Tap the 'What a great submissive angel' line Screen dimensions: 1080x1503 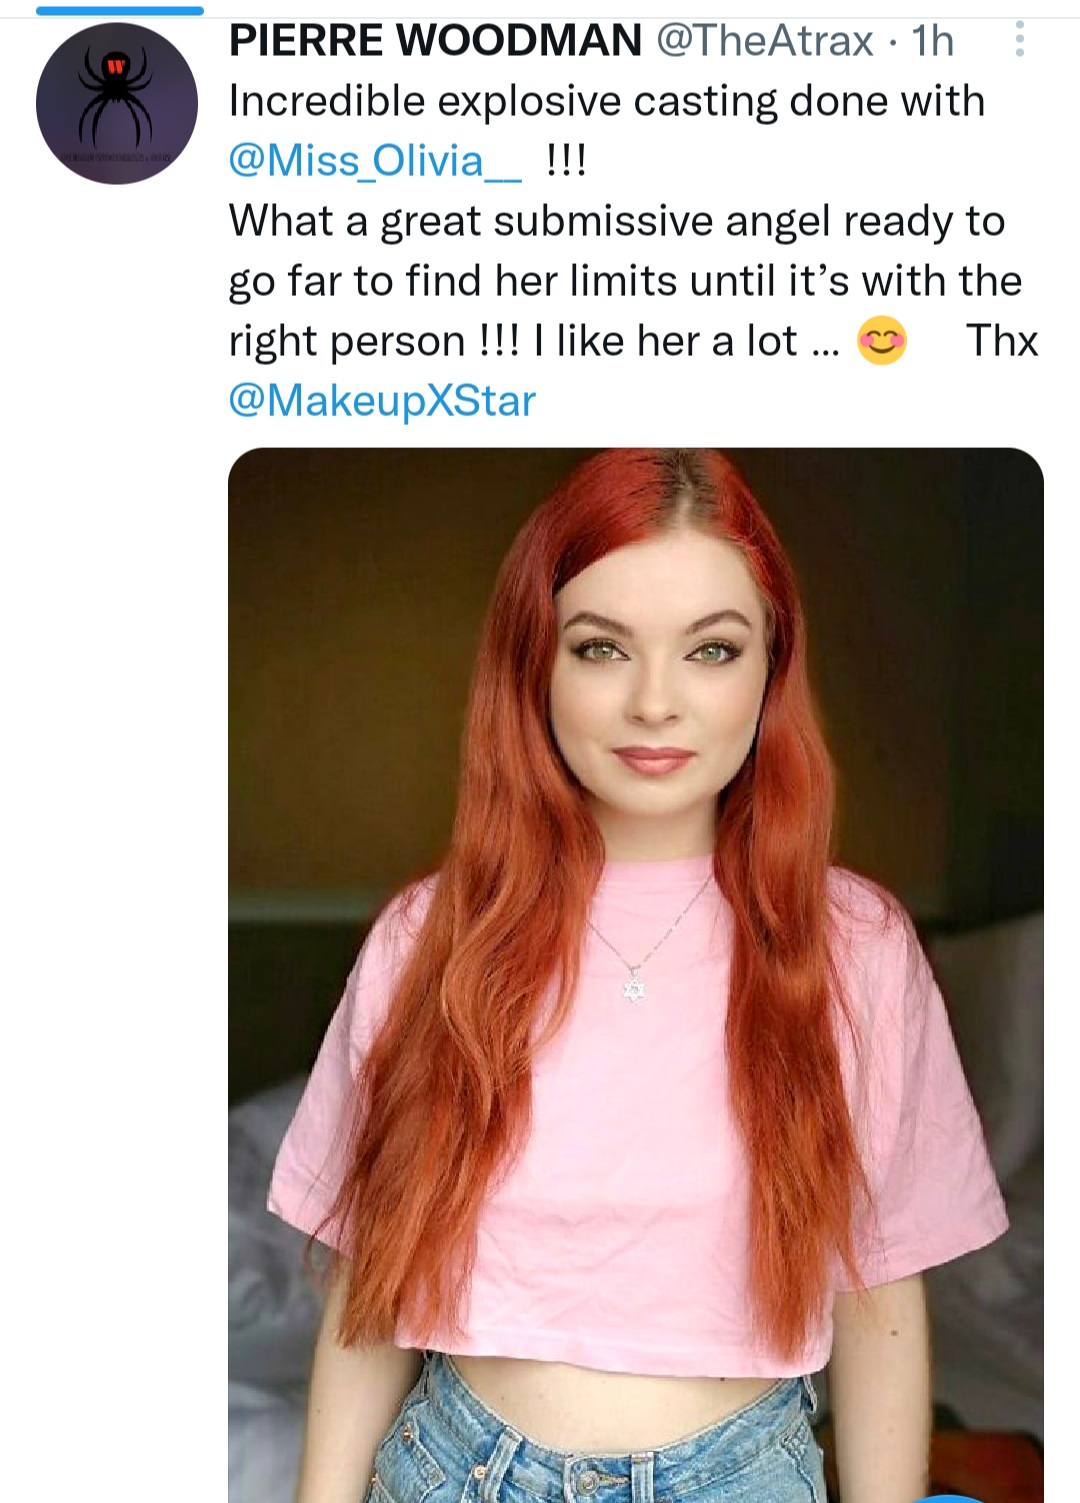(616, 221)
